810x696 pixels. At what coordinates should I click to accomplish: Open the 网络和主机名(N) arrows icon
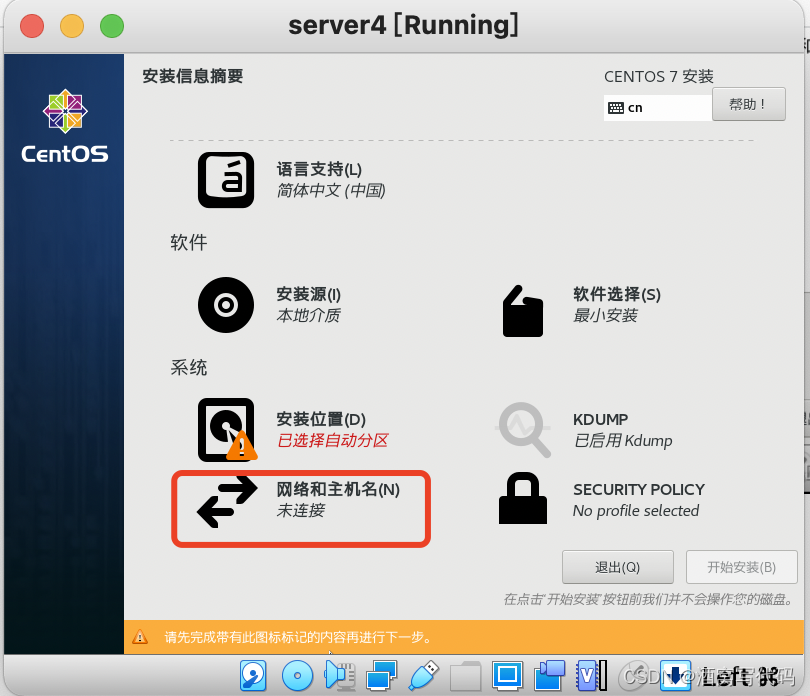227,502
